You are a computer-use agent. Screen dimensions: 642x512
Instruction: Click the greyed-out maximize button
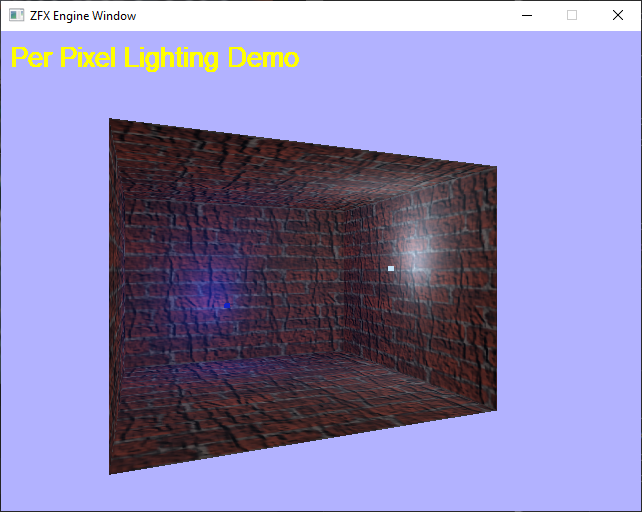(x=572, y=16)
